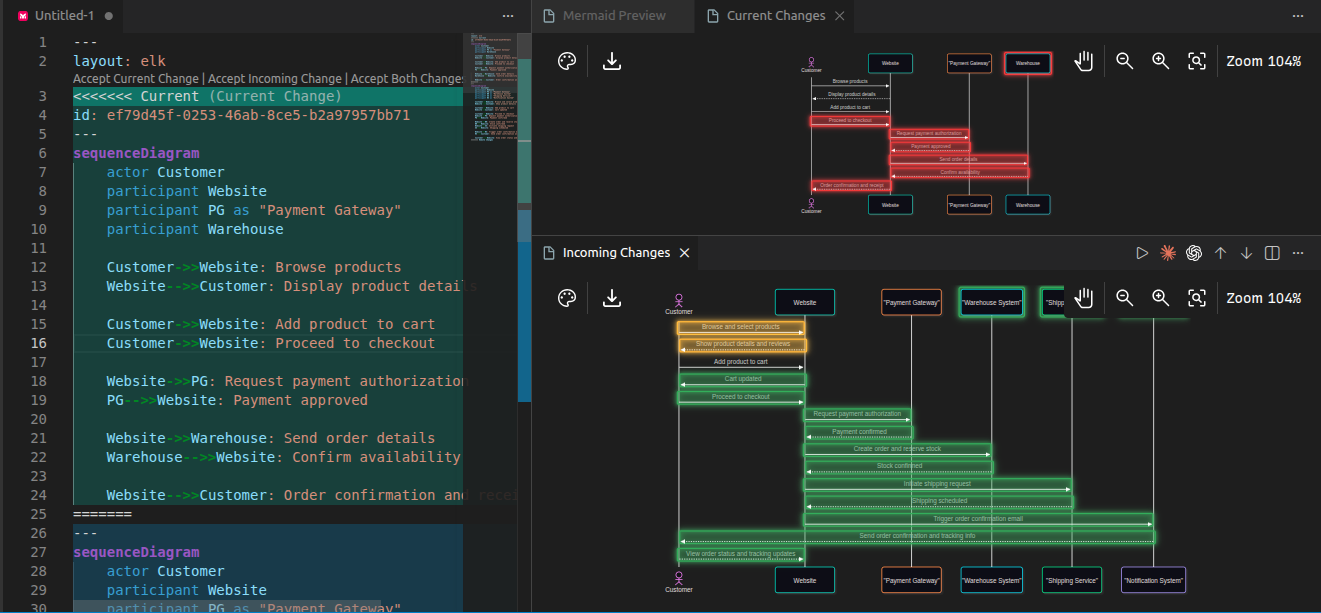
Task: Open more actions menu on Untitled-1 editor
Action: (508, 16)
